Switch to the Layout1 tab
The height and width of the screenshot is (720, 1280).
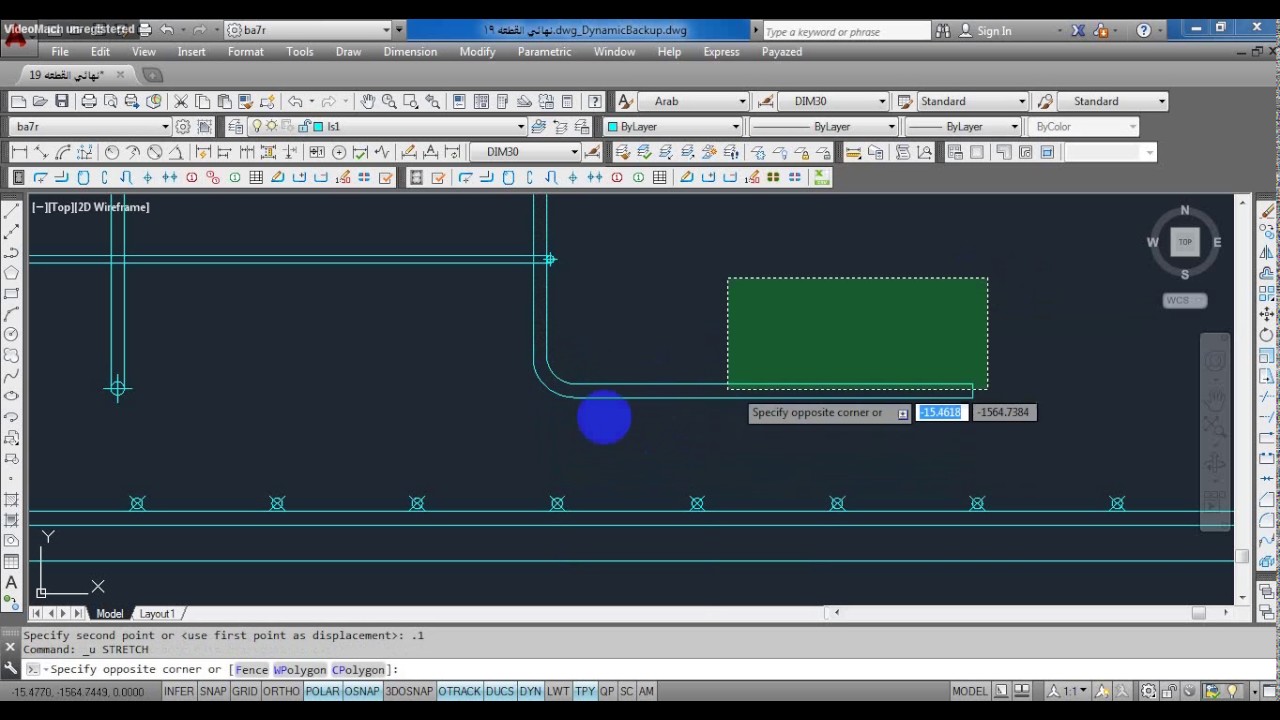(x=157, y=613)
